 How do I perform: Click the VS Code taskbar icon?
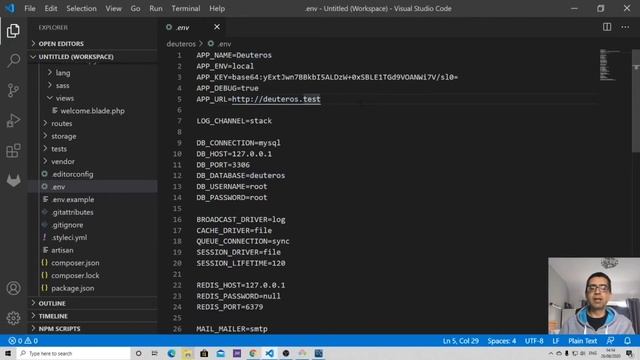coord(269,353)
